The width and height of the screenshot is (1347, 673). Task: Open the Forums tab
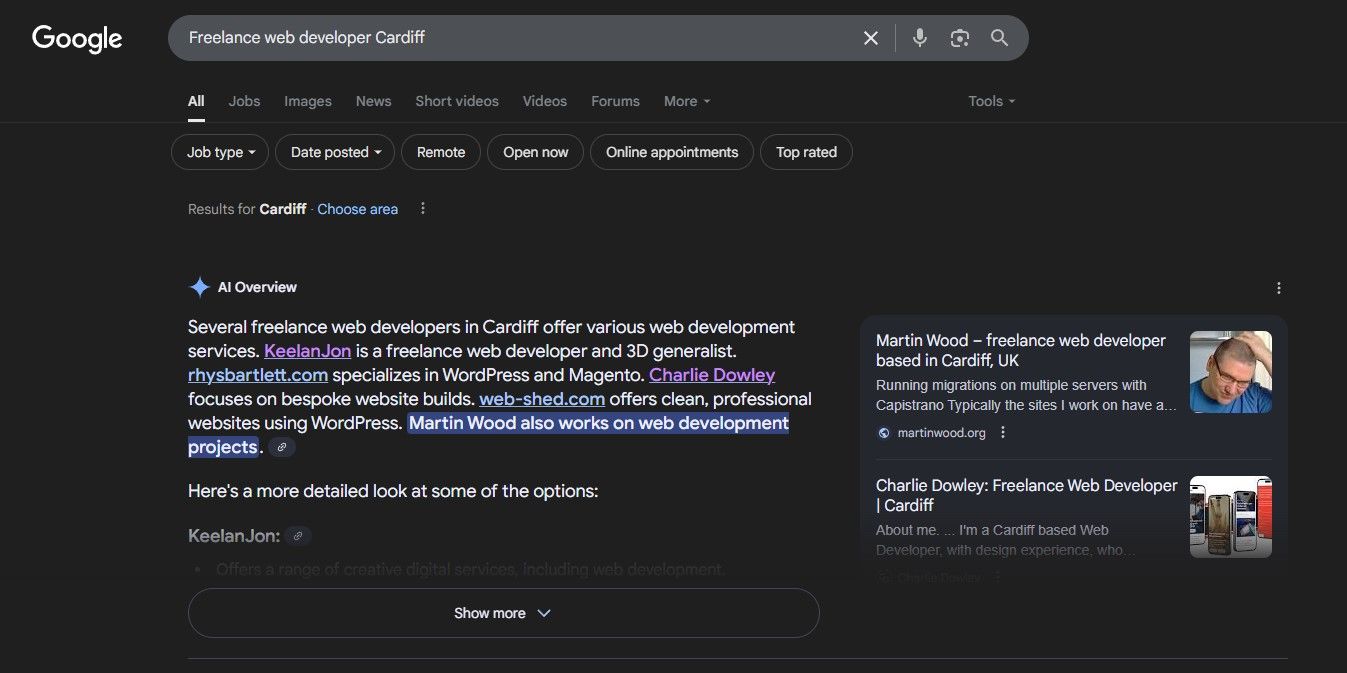coord(615,101)
